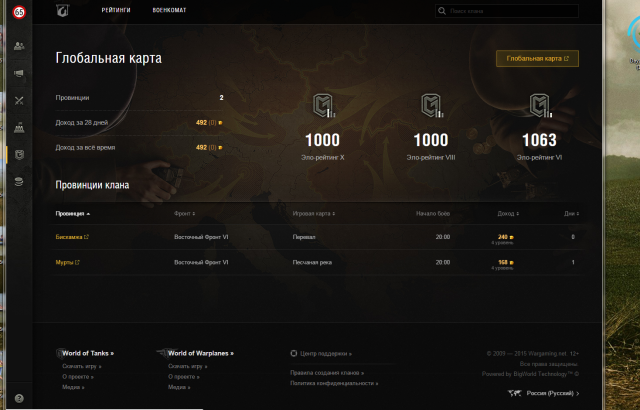The width and height of the screenshot is (640, 410).
Task: Open the clan treasury coins icon
Action: click(x=19, y=181)
